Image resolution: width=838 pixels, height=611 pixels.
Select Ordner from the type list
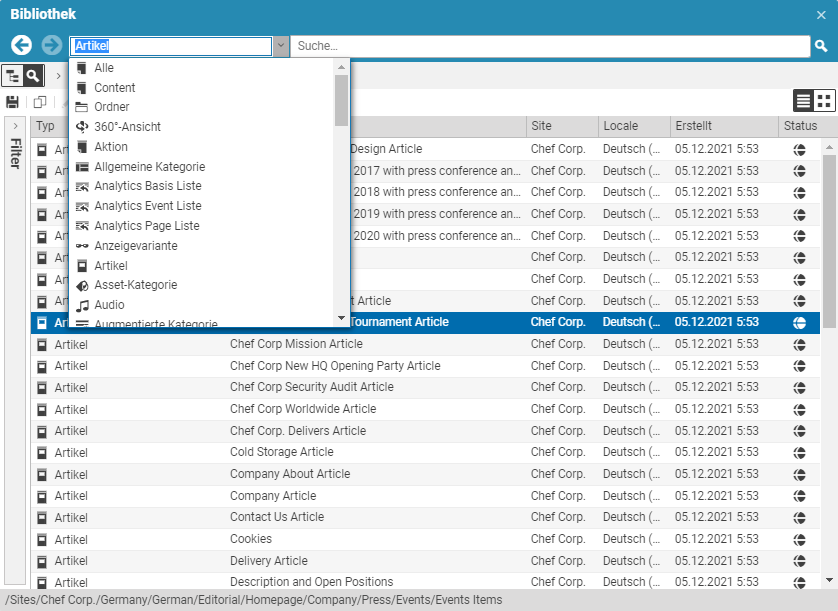(111, 107)
